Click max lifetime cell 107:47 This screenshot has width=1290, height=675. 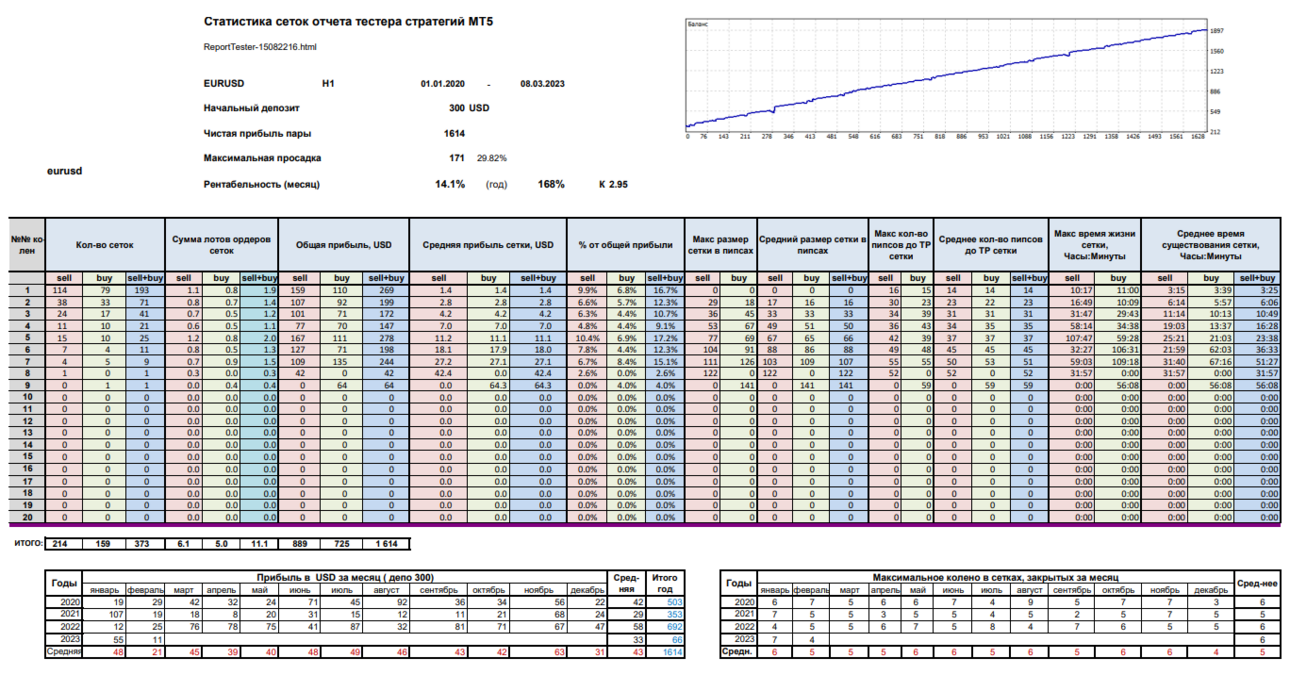pyautogui.click(x=1072, y=337)
